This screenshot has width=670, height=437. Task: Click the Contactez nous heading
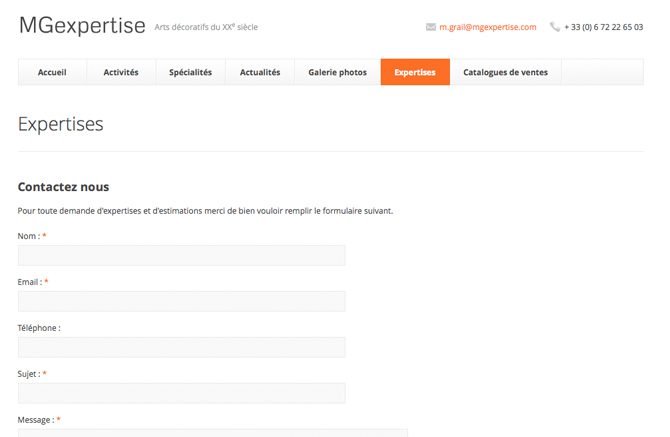[63, 187]
